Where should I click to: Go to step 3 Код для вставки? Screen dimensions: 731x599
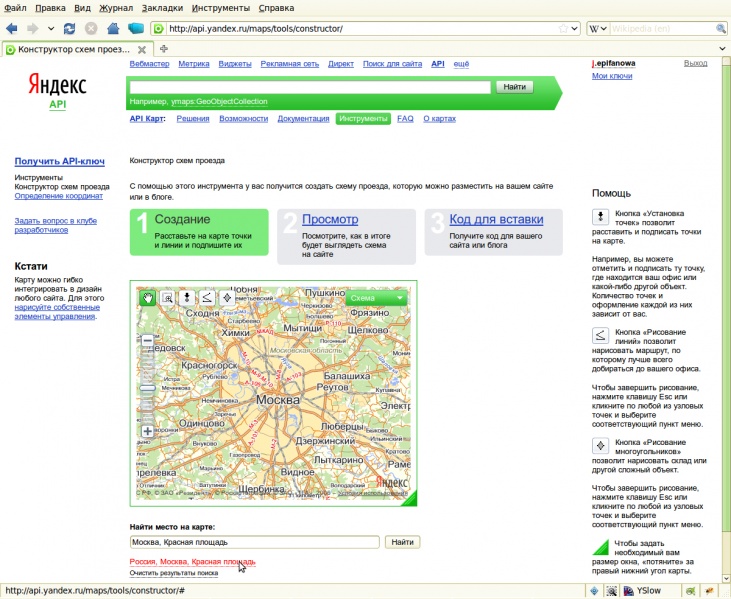(x=496, y=219)
